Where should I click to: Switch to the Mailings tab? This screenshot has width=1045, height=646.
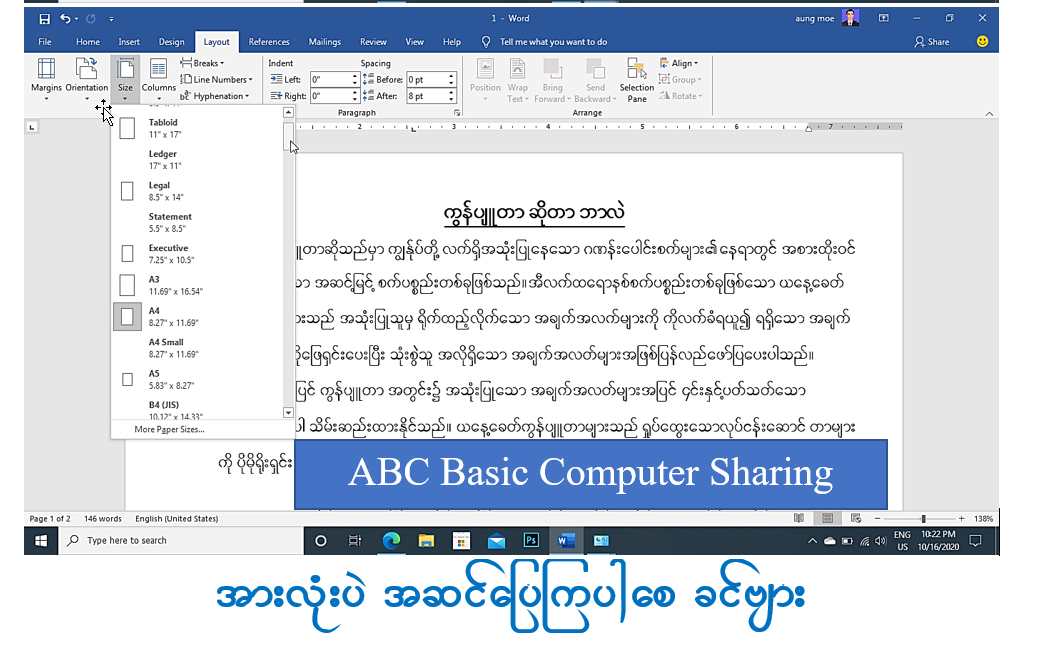[x=325, y=41]
